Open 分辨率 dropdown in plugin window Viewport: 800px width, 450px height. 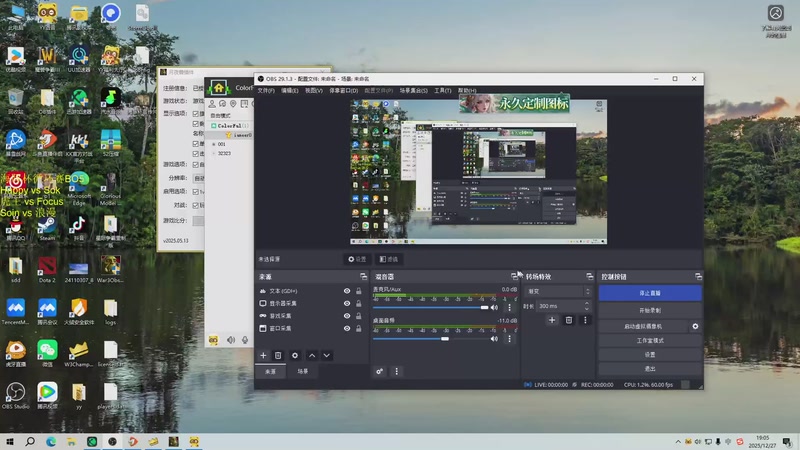[198, 178]
